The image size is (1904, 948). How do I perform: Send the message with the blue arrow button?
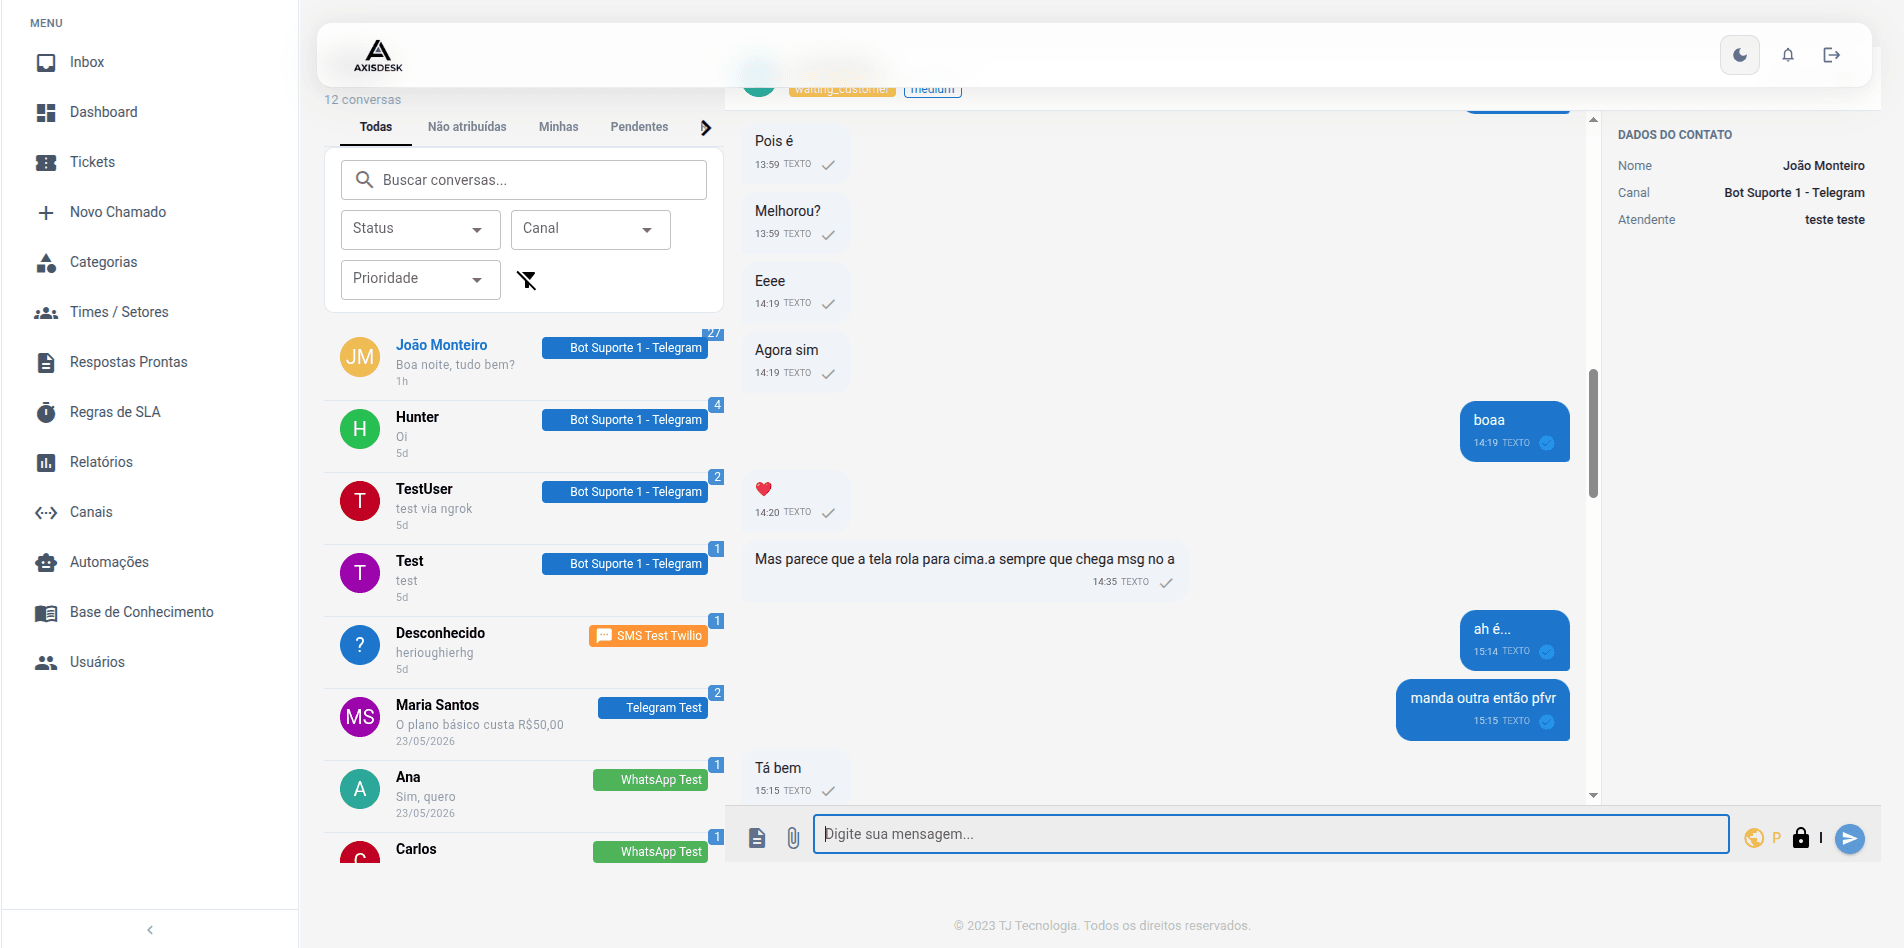point(1850,838)
